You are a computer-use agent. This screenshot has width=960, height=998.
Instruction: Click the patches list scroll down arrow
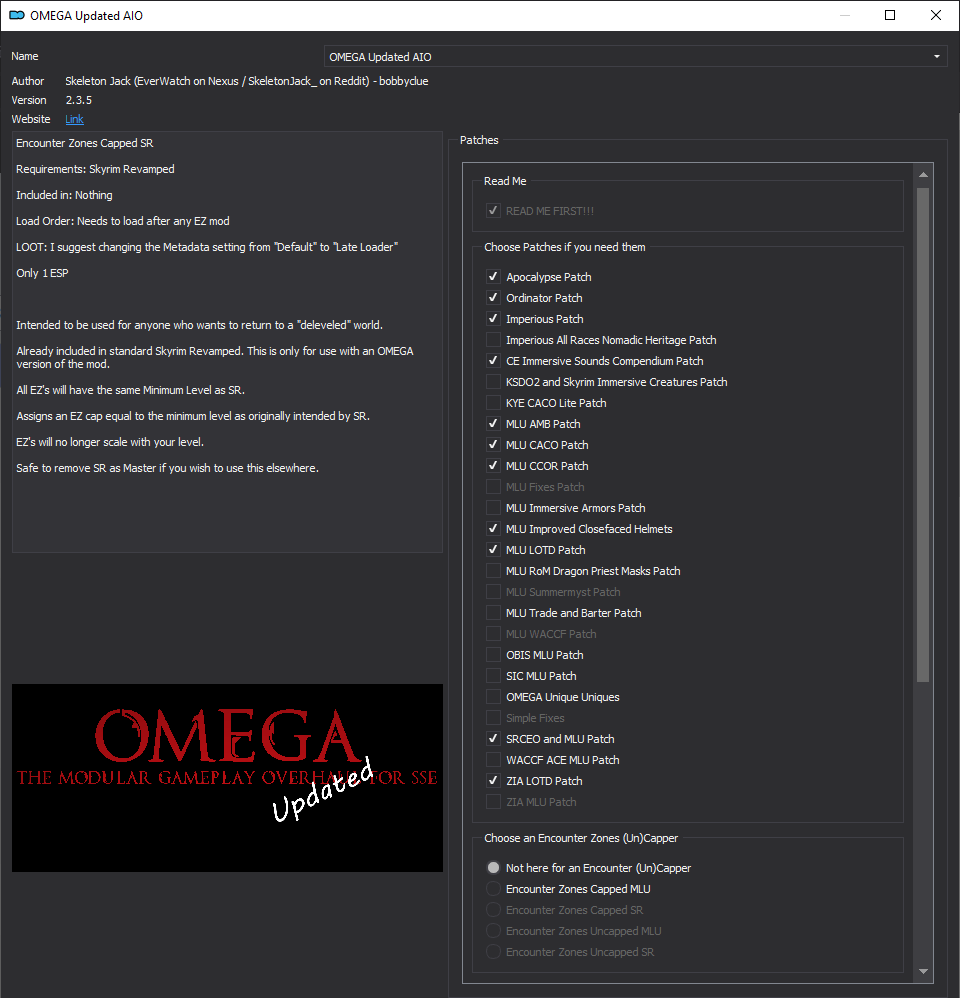923,971
